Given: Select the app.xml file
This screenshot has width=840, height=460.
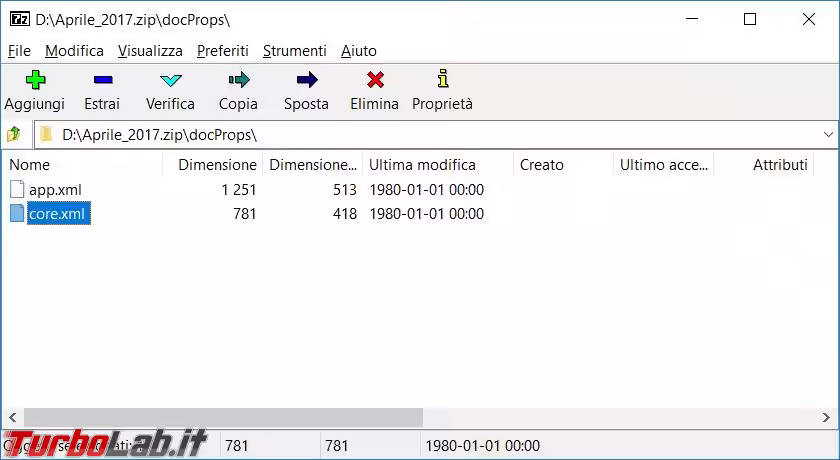Looking at the screenshot, I should click(54, 189).
